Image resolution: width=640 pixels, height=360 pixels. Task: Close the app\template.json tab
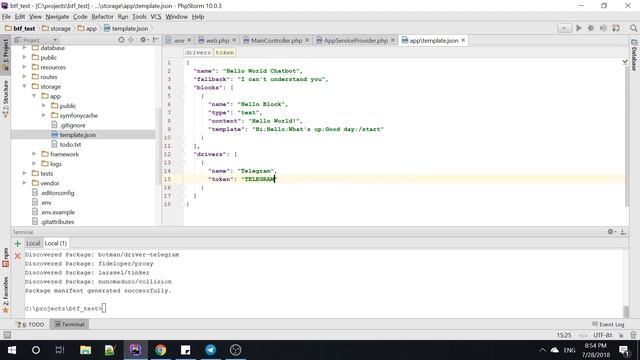(x=463, y=40)
